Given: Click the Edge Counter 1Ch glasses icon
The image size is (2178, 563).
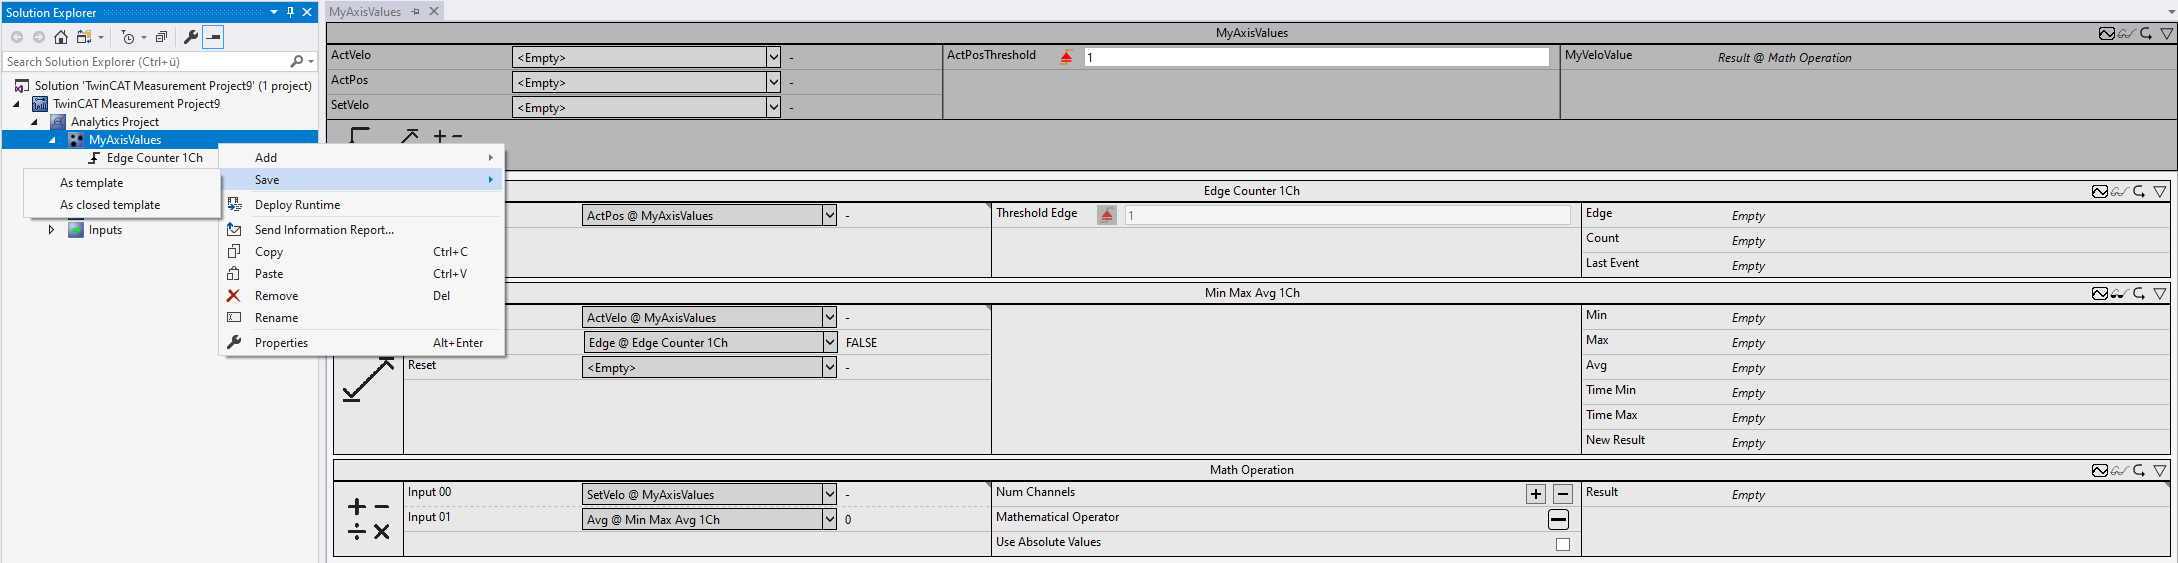Looking at the screenshot, I should point(2119,191).
